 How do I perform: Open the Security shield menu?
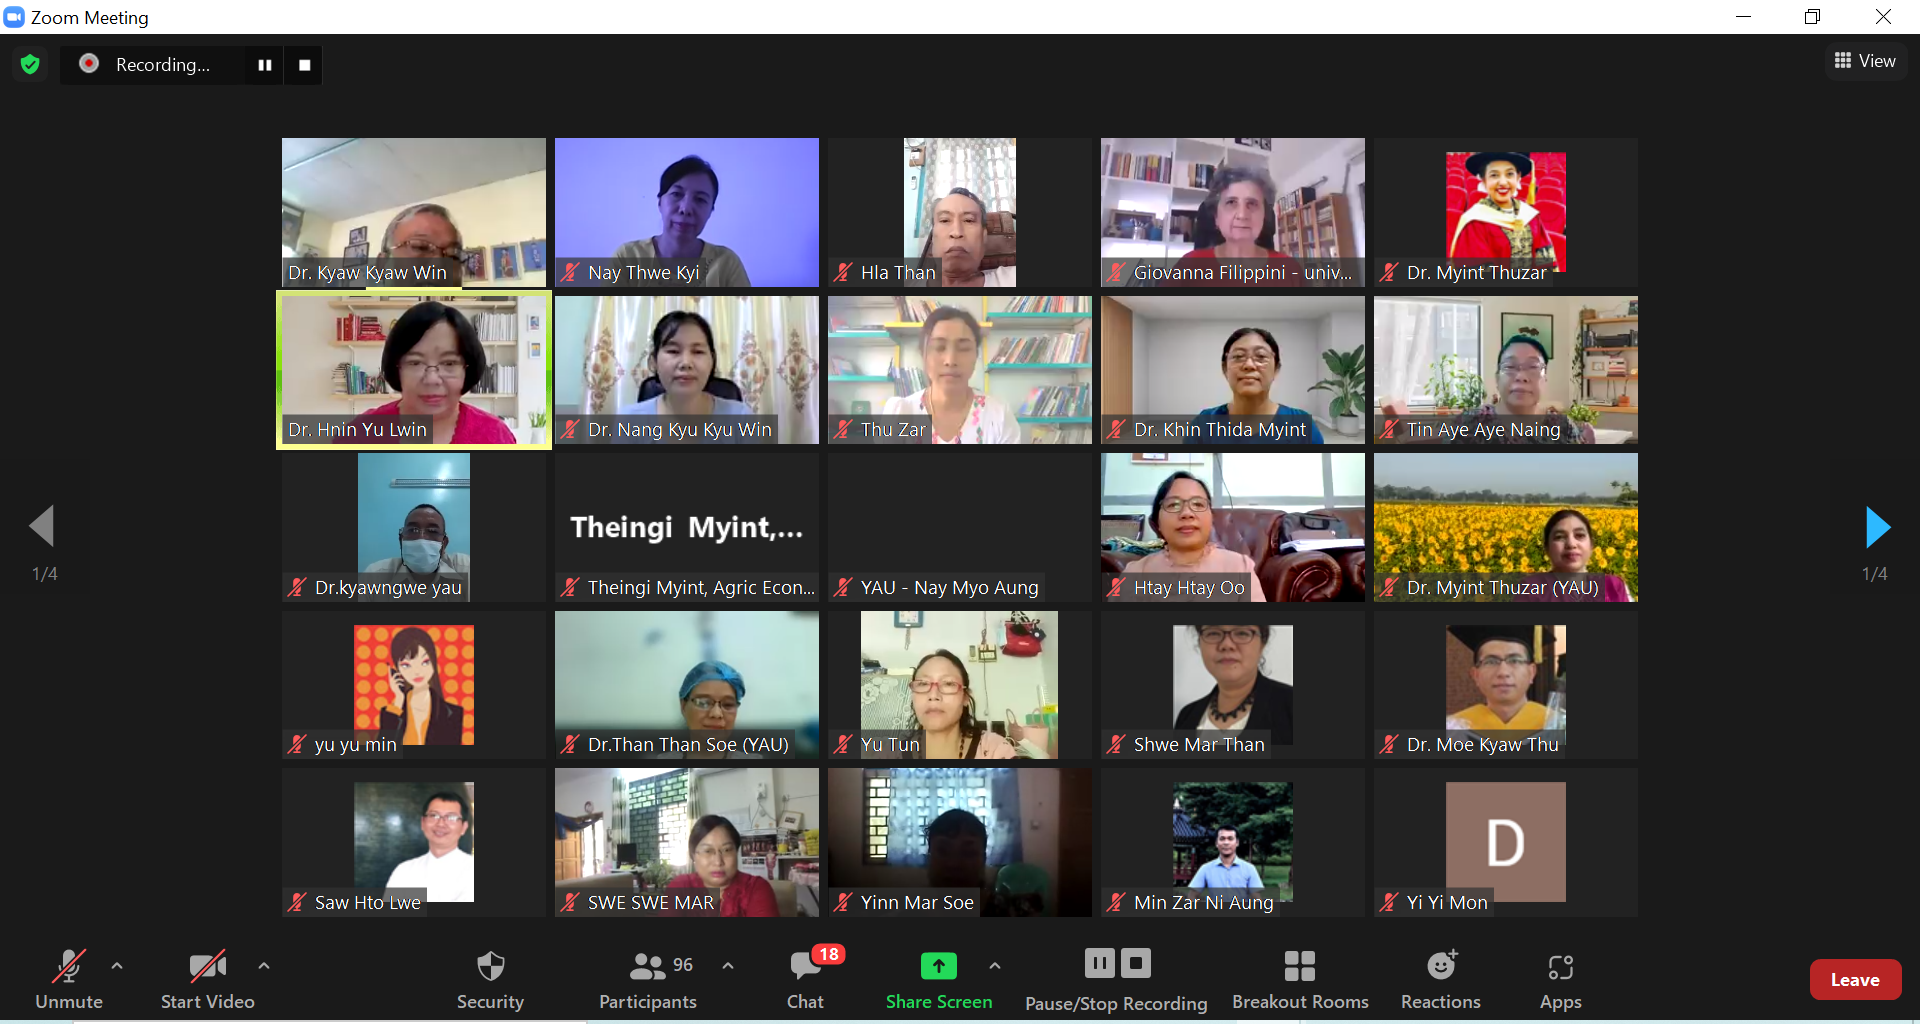pos(490,981)
